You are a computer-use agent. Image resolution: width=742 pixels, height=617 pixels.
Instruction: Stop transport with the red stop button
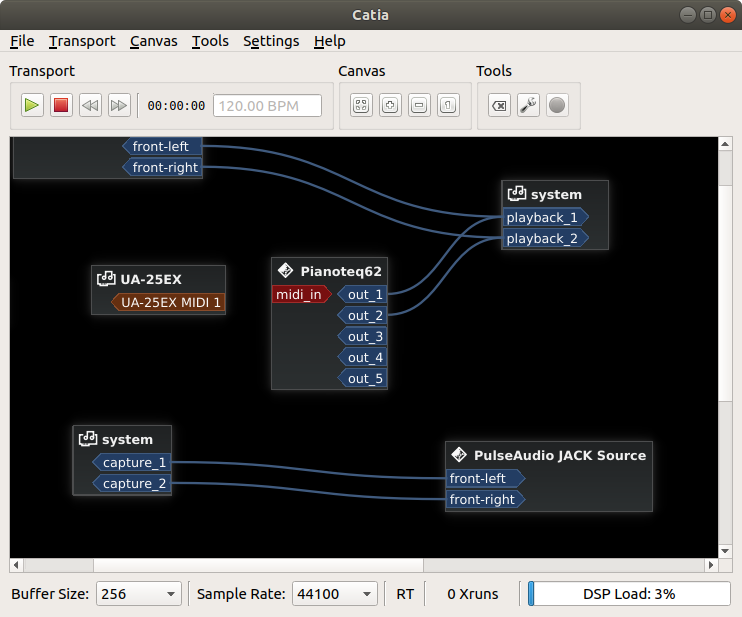pyautogui.click(x=61, y=105)
